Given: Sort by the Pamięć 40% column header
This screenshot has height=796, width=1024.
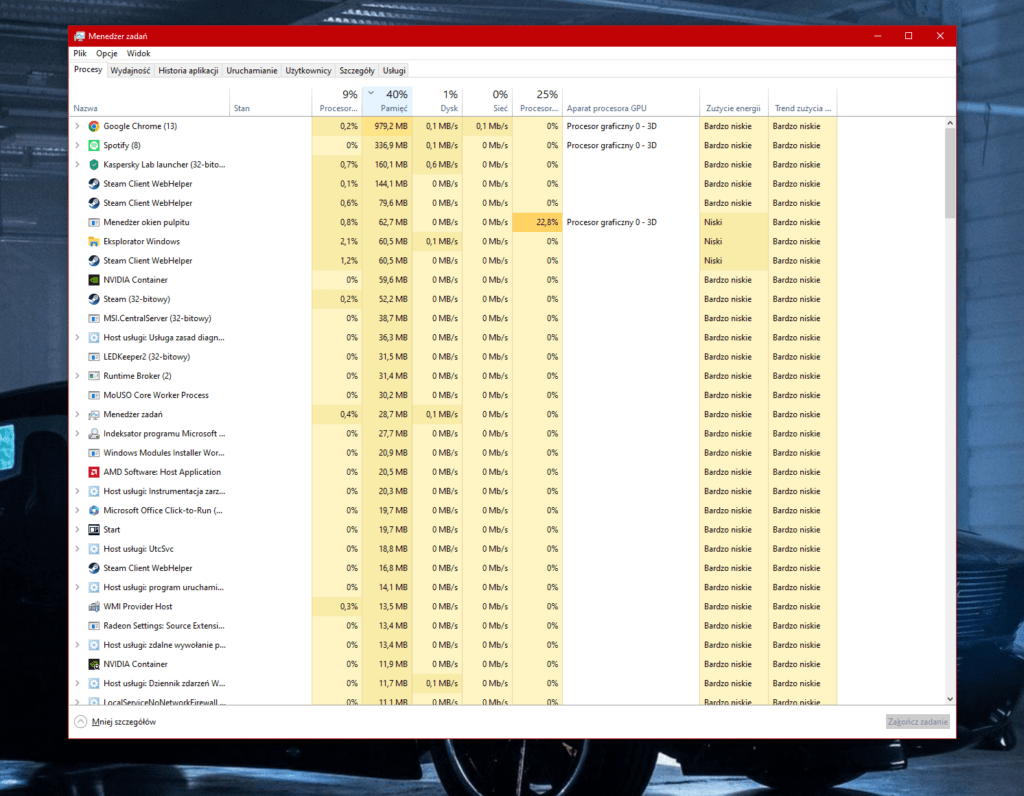Looking at the screenshot, I should (x=387, y=102).
